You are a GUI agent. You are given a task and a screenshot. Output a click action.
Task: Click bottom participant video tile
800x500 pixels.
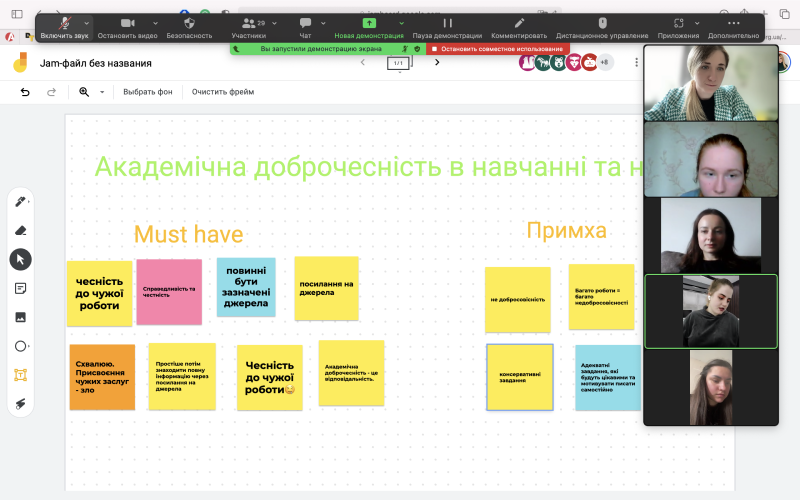click(711, 387)
